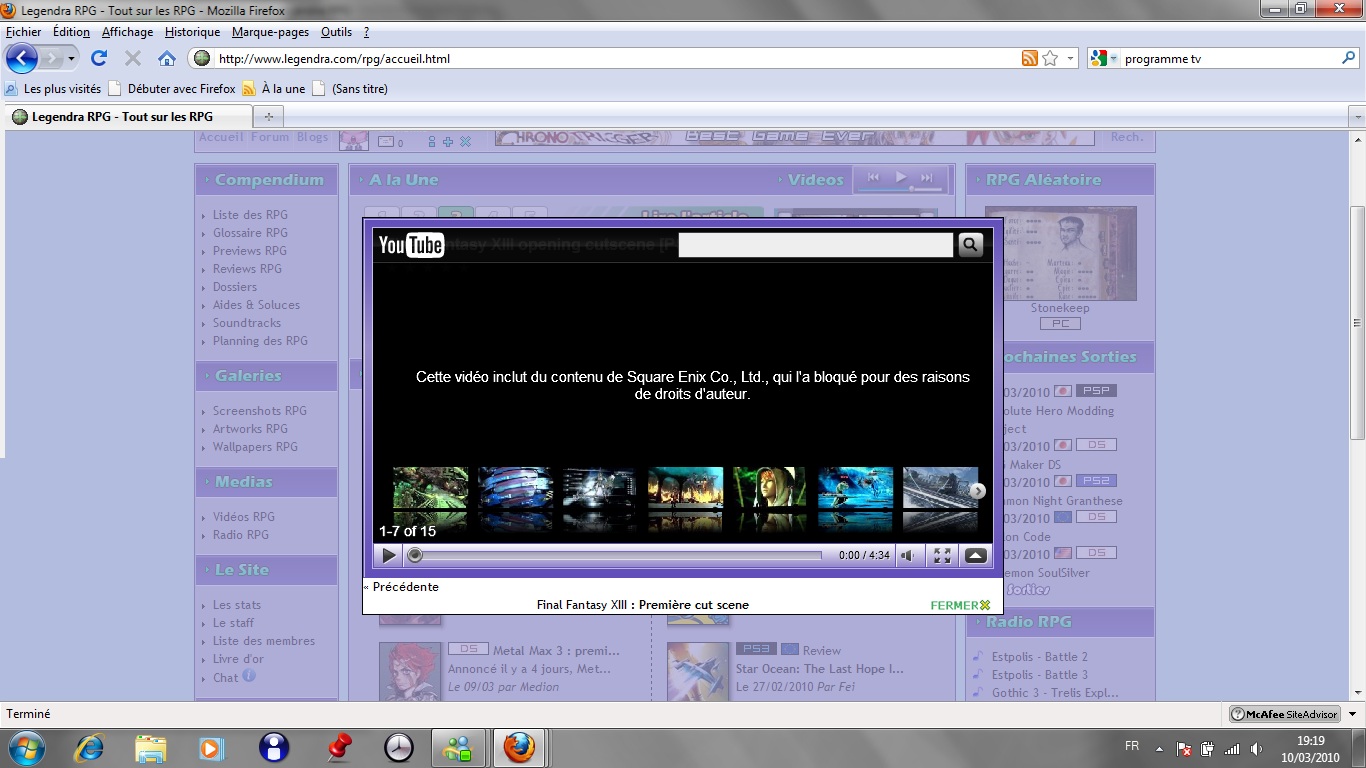Reload the page with the refresh icon

pos(99,58)
